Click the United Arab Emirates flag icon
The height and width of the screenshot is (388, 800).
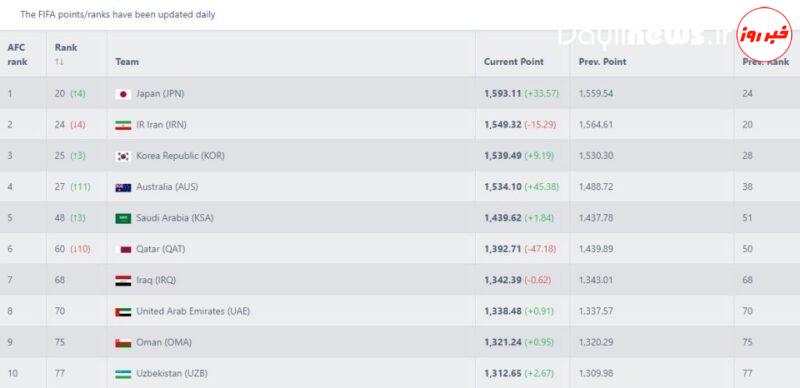coord(123,312)
